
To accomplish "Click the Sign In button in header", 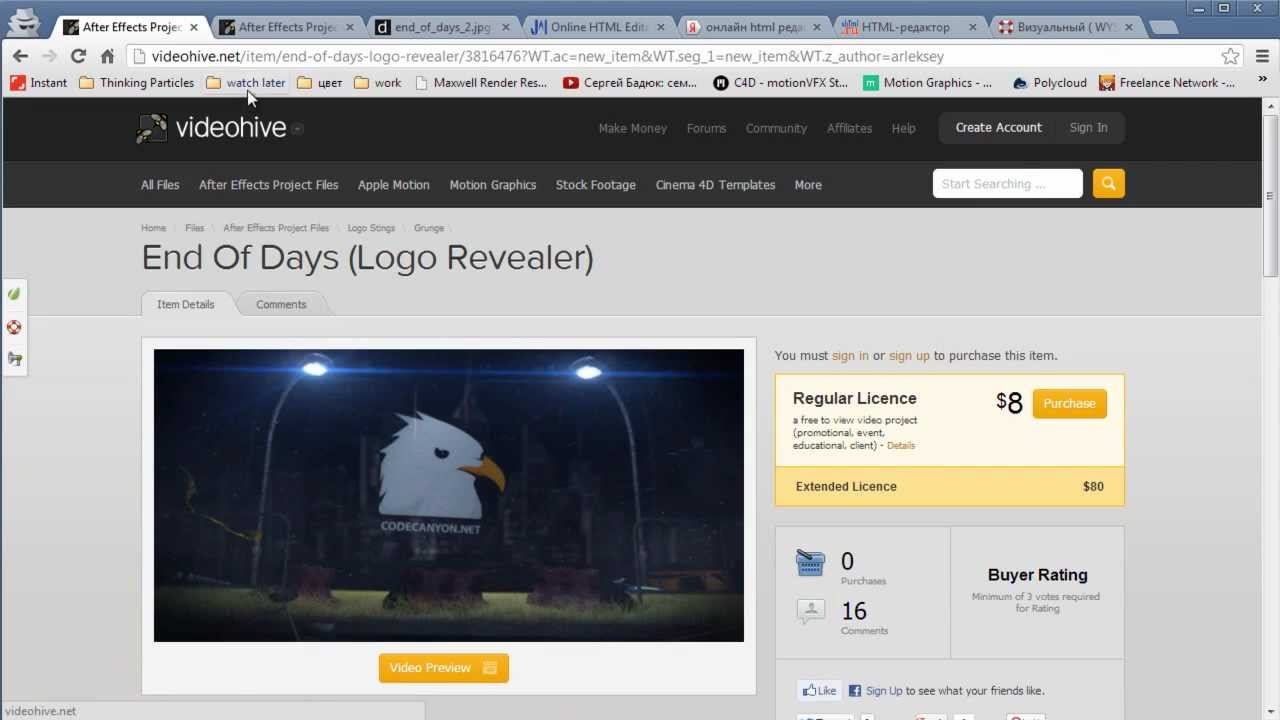I will click(1088, 128).
